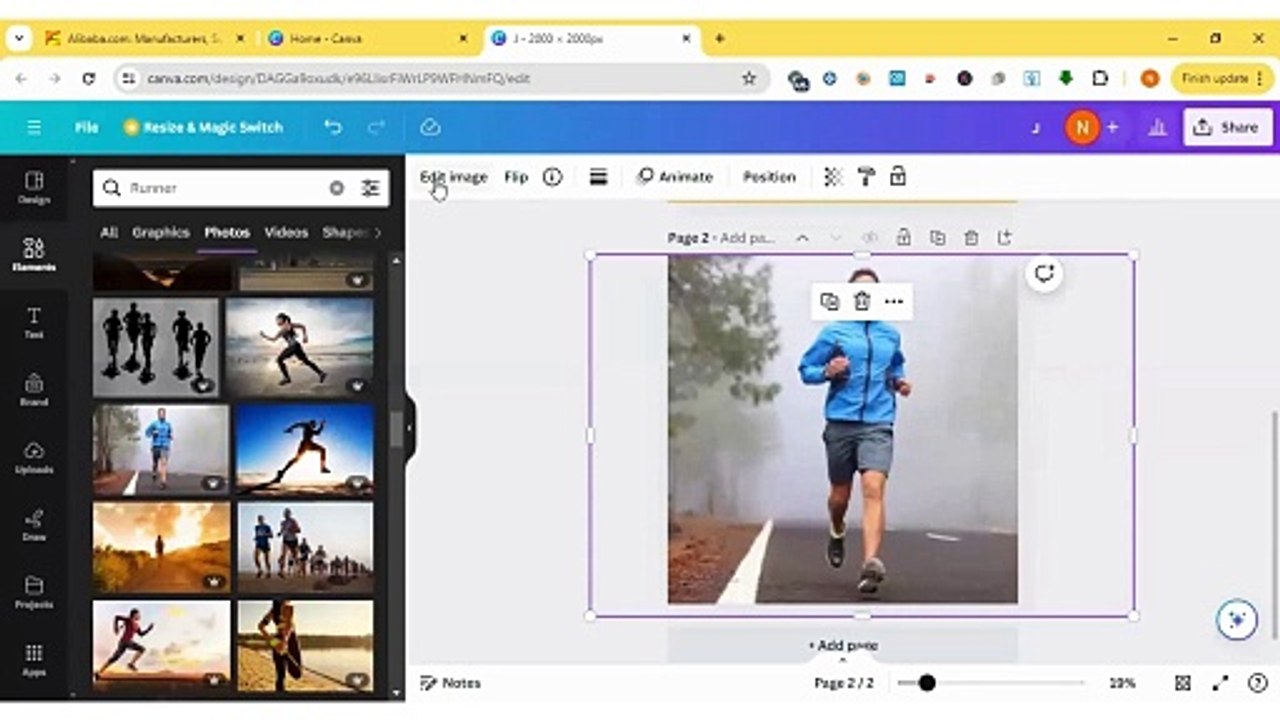
Task: Click Add page below canvas
Action: [x=843, y=646]
